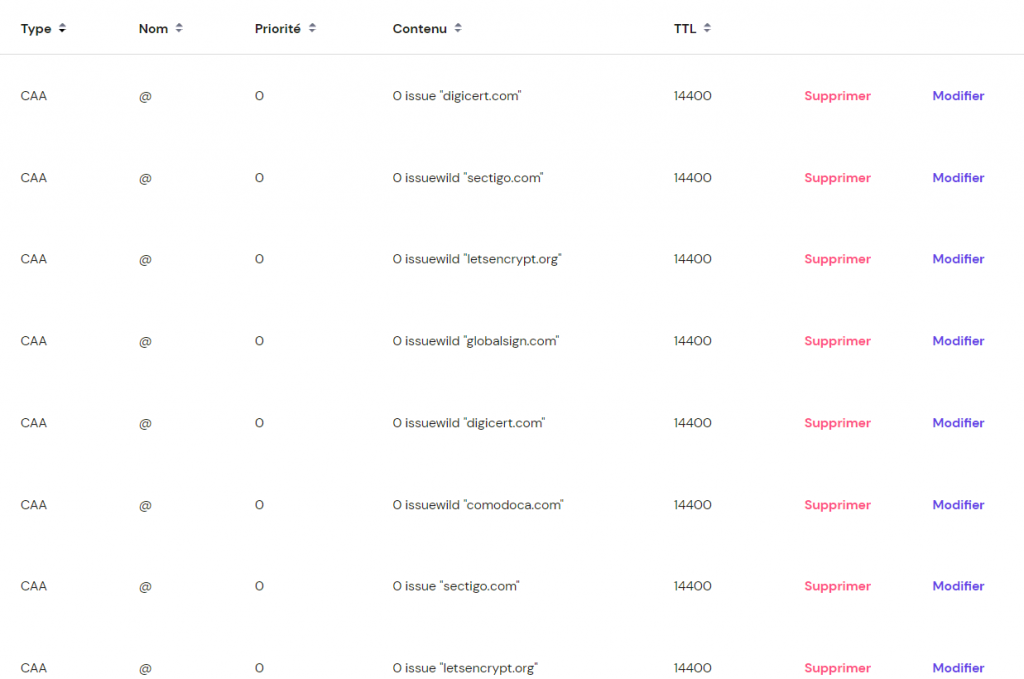Click sort icon beside Contenu header

coord(458,29)
